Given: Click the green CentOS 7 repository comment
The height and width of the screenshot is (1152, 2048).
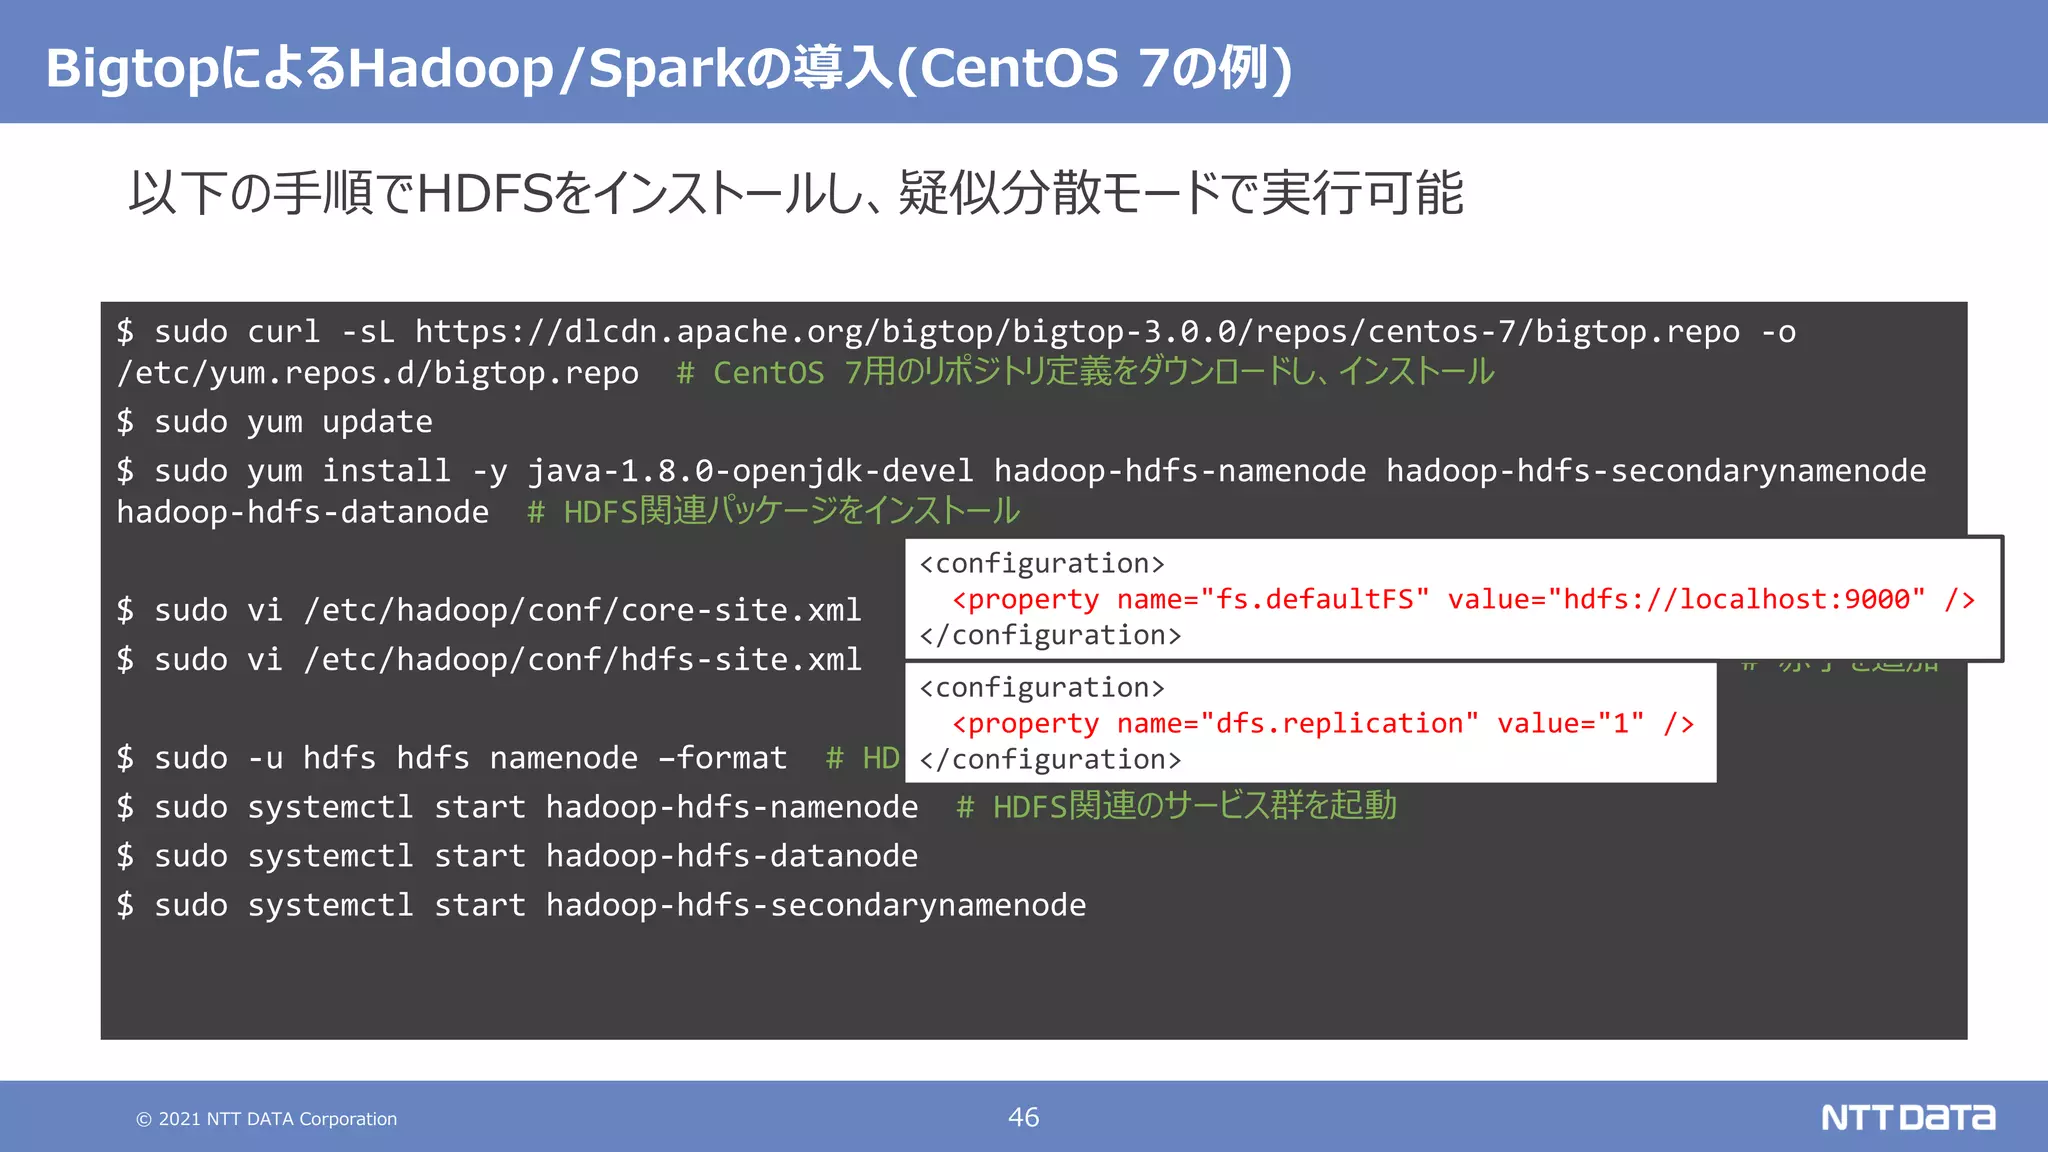Looking at the screenshot, I should (1085, 372).
